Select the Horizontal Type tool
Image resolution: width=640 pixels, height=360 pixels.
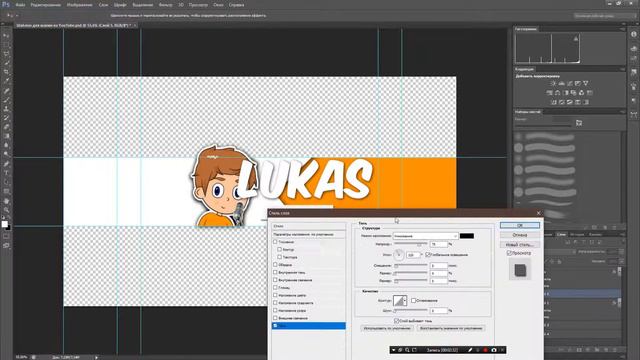click(6, 173)
